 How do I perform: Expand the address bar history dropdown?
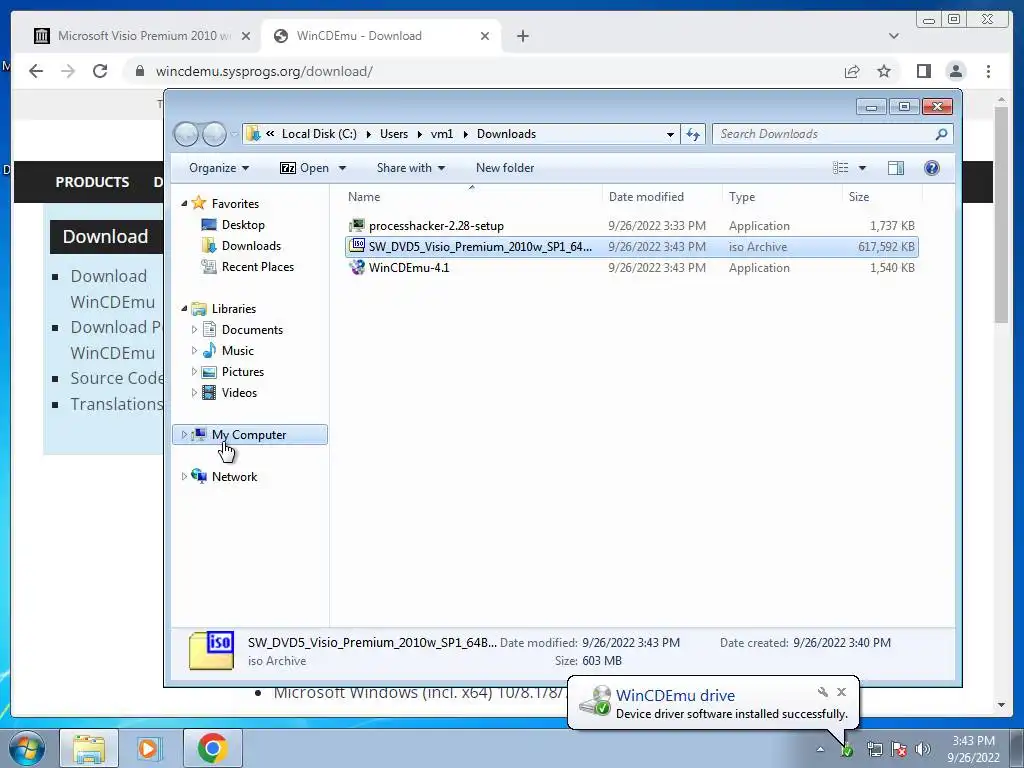click(670, 134)
